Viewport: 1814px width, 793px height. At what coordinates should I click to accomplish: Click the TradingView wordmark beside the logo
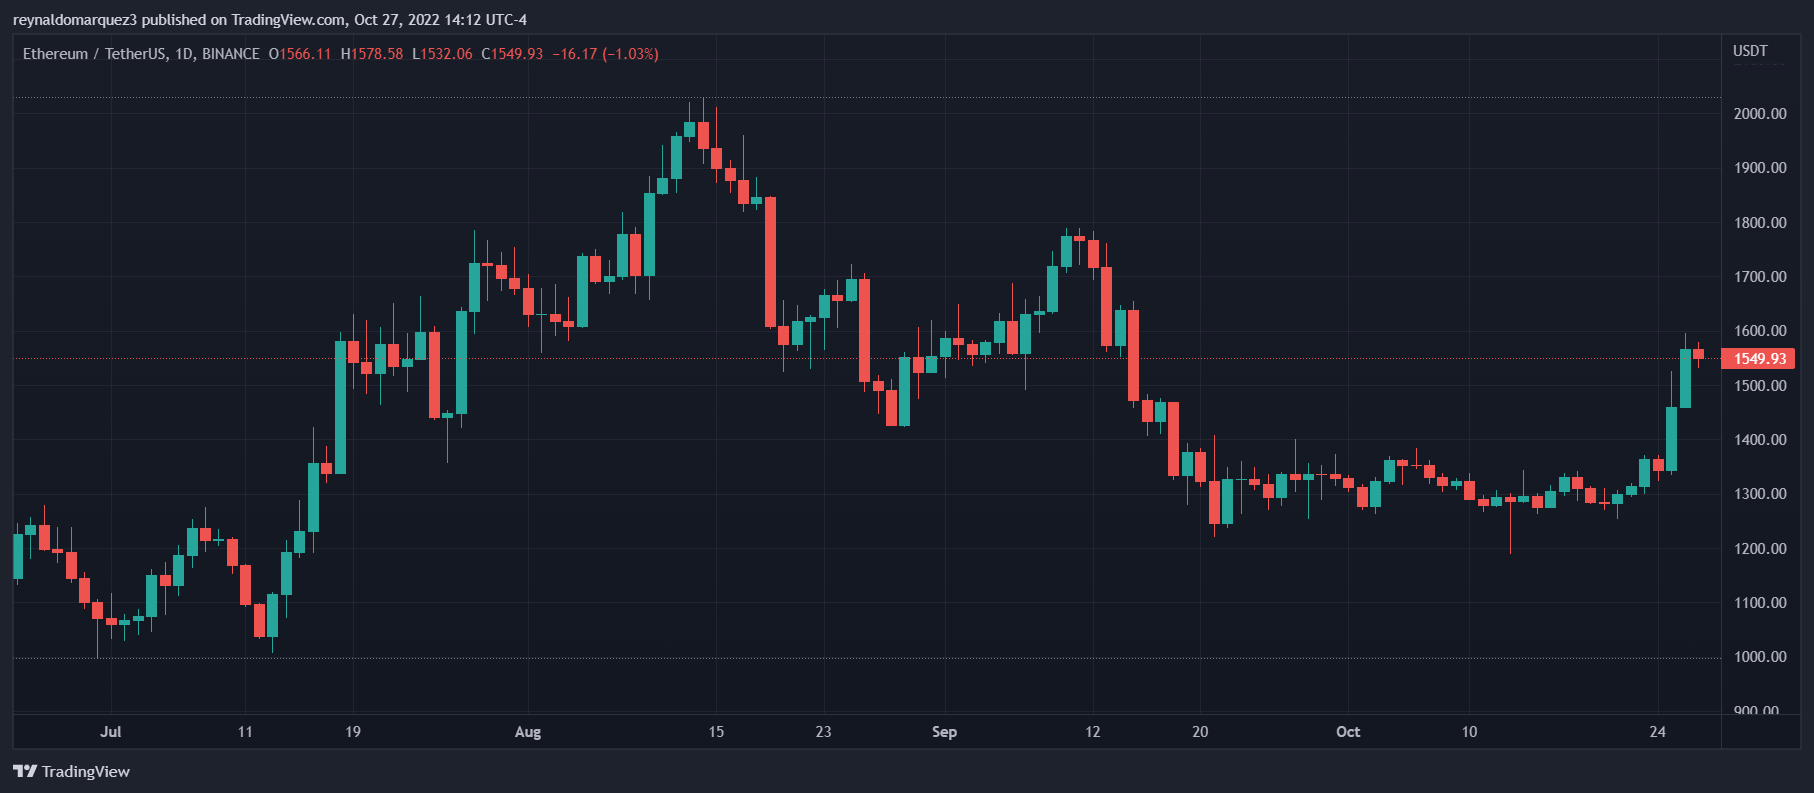click(x=86, y=771)
